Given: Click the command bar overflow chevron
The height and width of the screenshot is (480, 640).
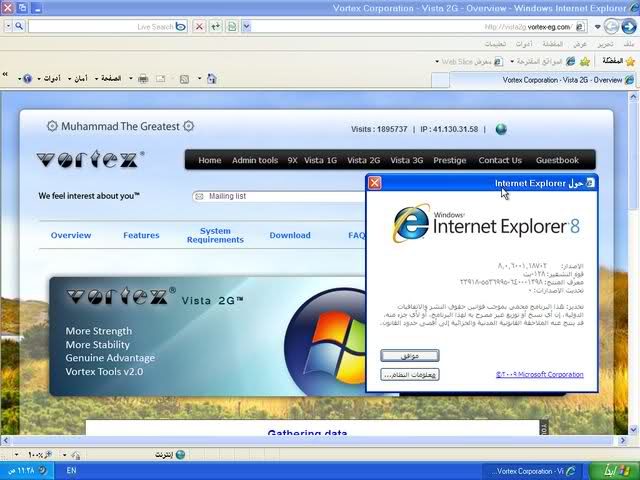Looking at the screenshot, I should [x=5, y=74].
